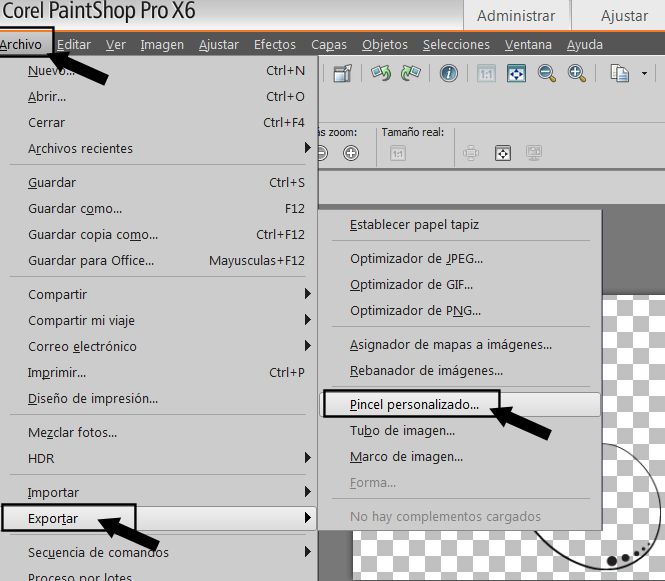
Task: Select Tubo de imagen... option
Action: pos(461,431)
